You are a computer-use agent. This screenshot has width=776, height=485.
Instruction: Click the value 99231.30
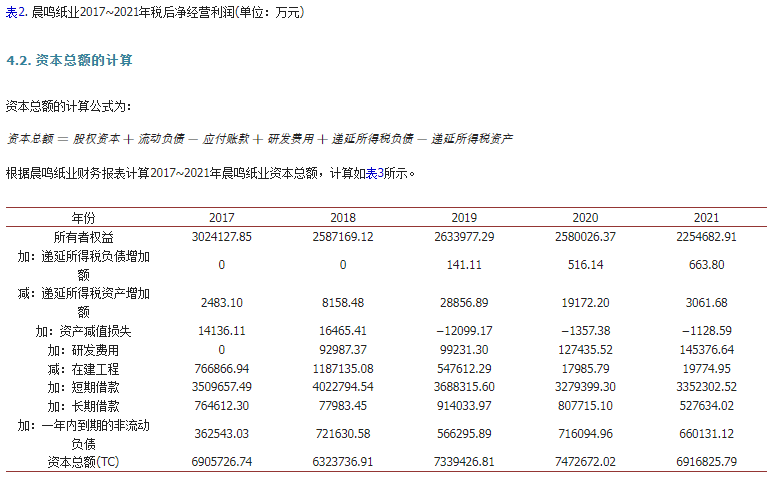click(x=464, y=350)
